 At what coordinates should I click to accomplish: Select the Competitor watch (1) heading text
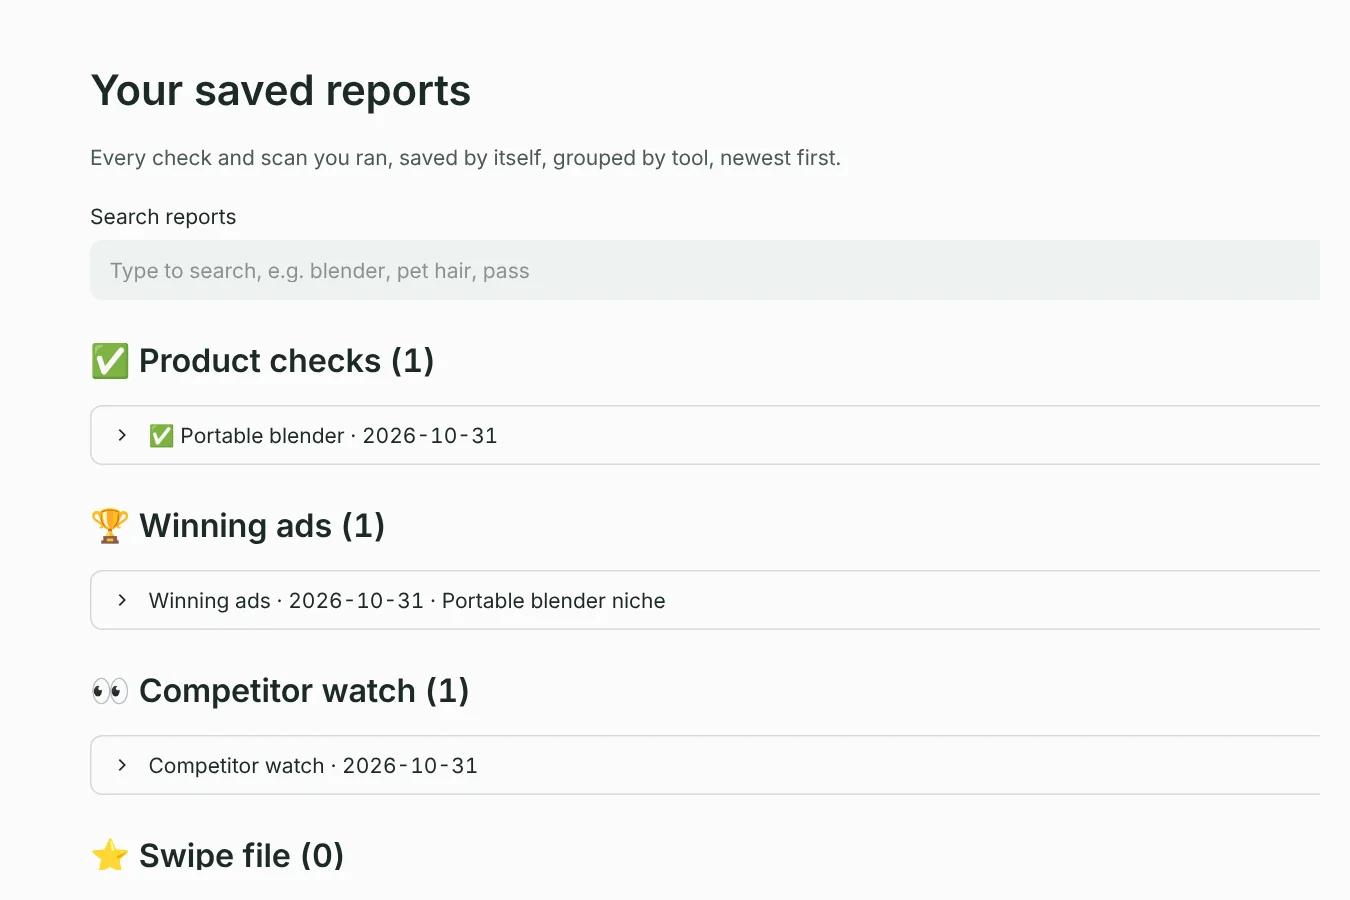coord(304,690)
